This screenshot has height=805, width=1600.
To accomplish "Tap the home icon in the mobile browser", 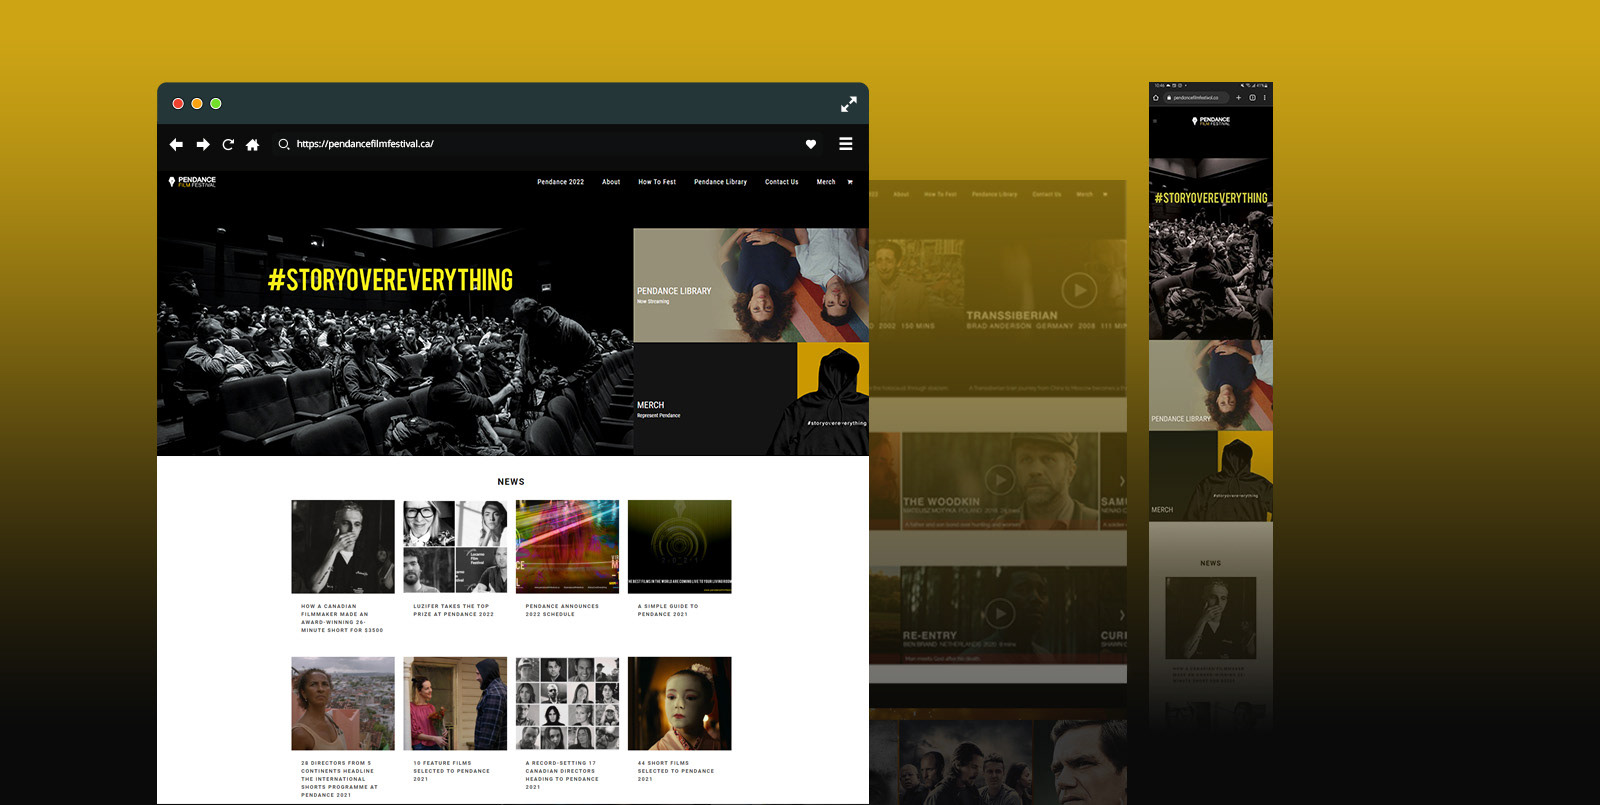I will pyautogui.click(x=1156, y=98).
